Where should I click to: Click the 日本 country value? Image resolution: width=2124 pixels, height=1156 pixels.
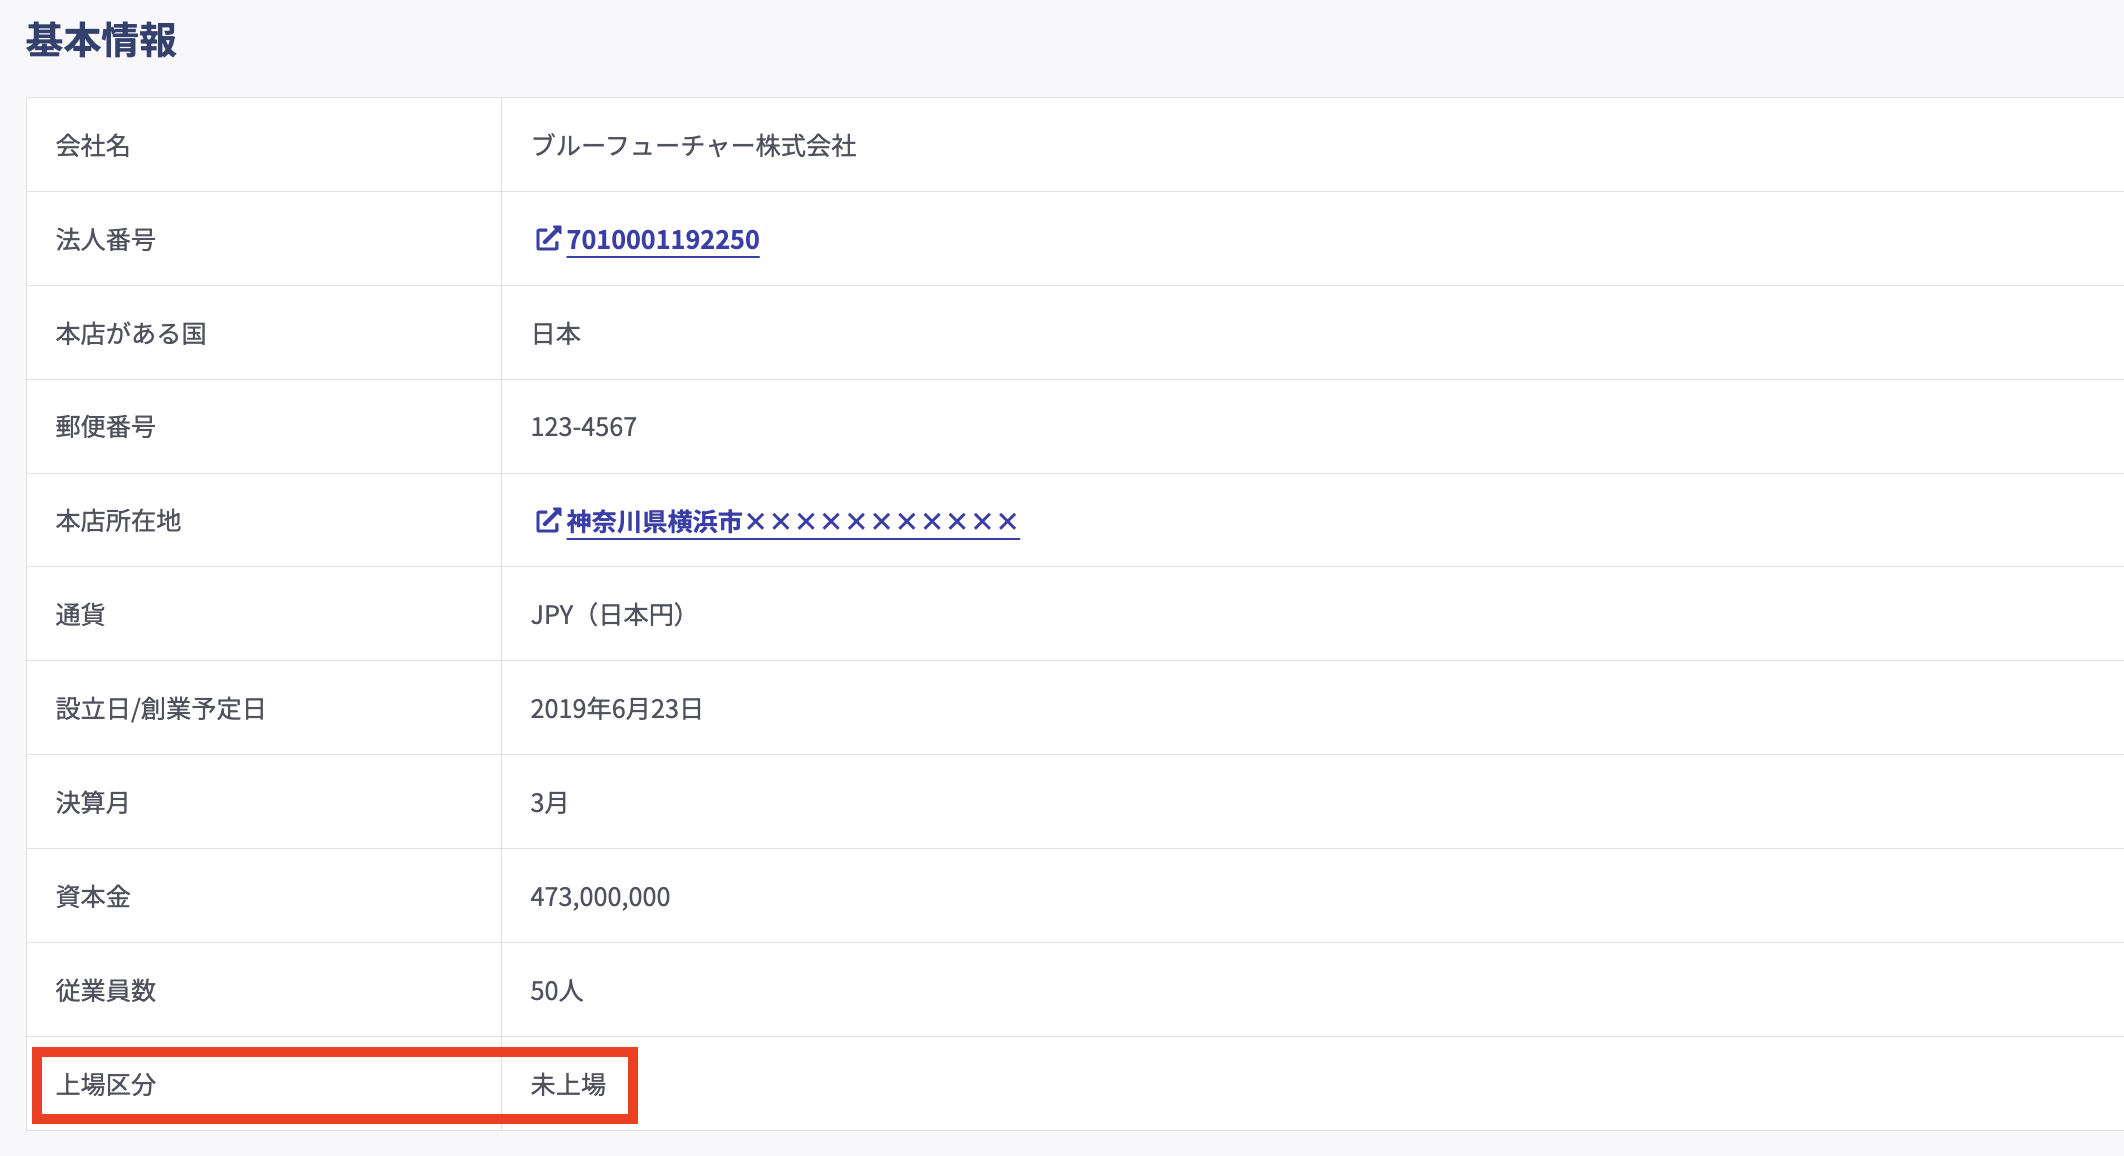(x=556, y=334)
